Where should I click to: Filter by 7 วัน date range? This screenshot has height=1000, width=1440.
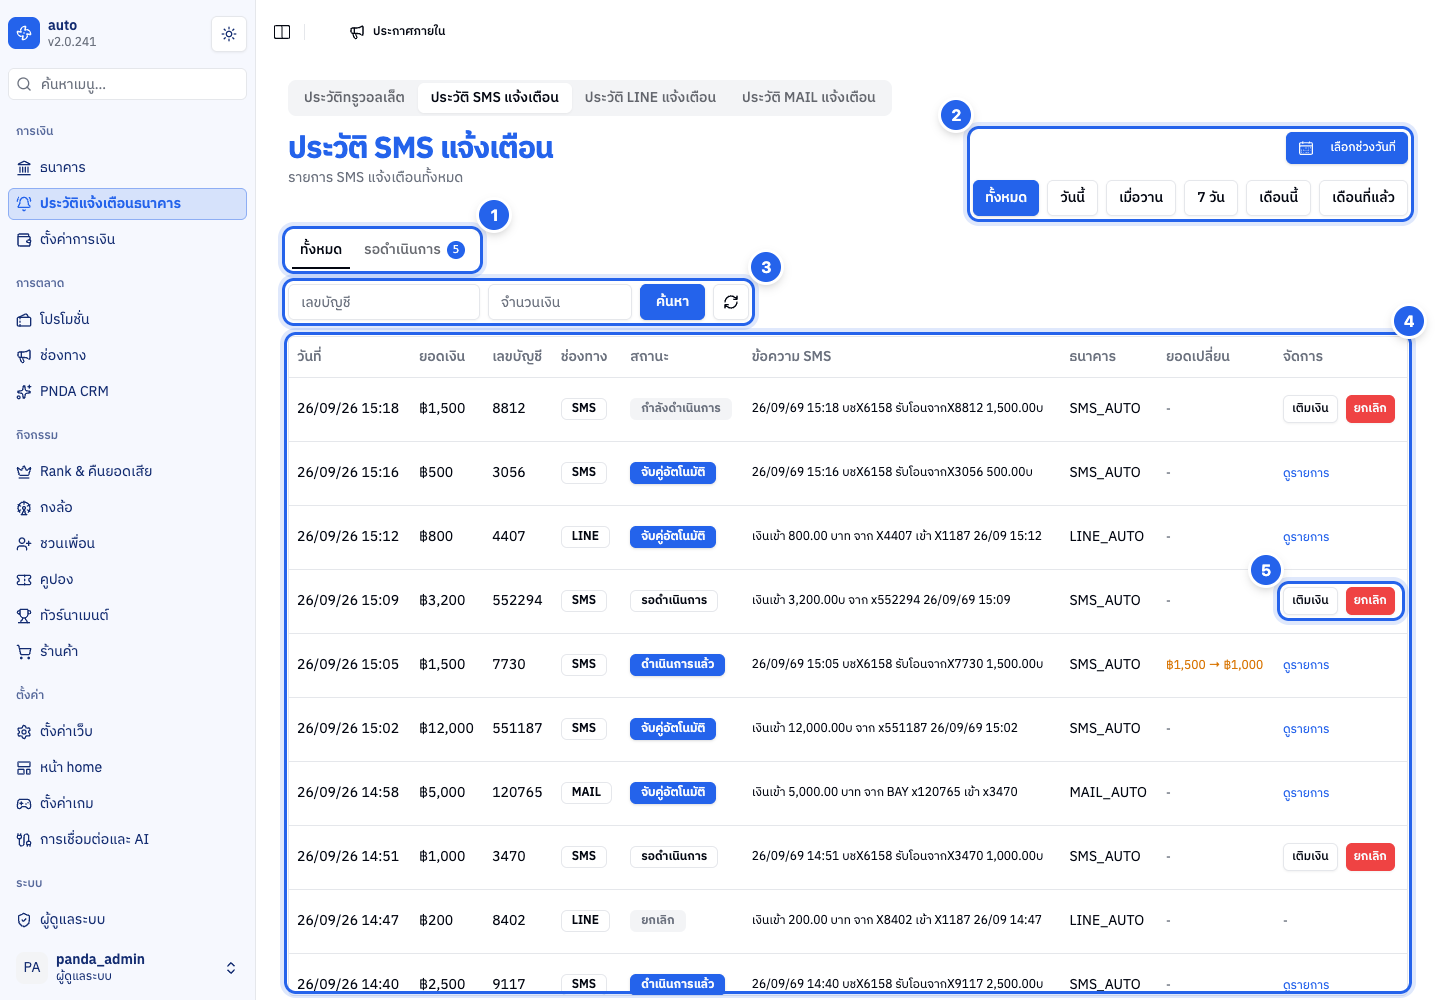click(x=1211, y=197)
